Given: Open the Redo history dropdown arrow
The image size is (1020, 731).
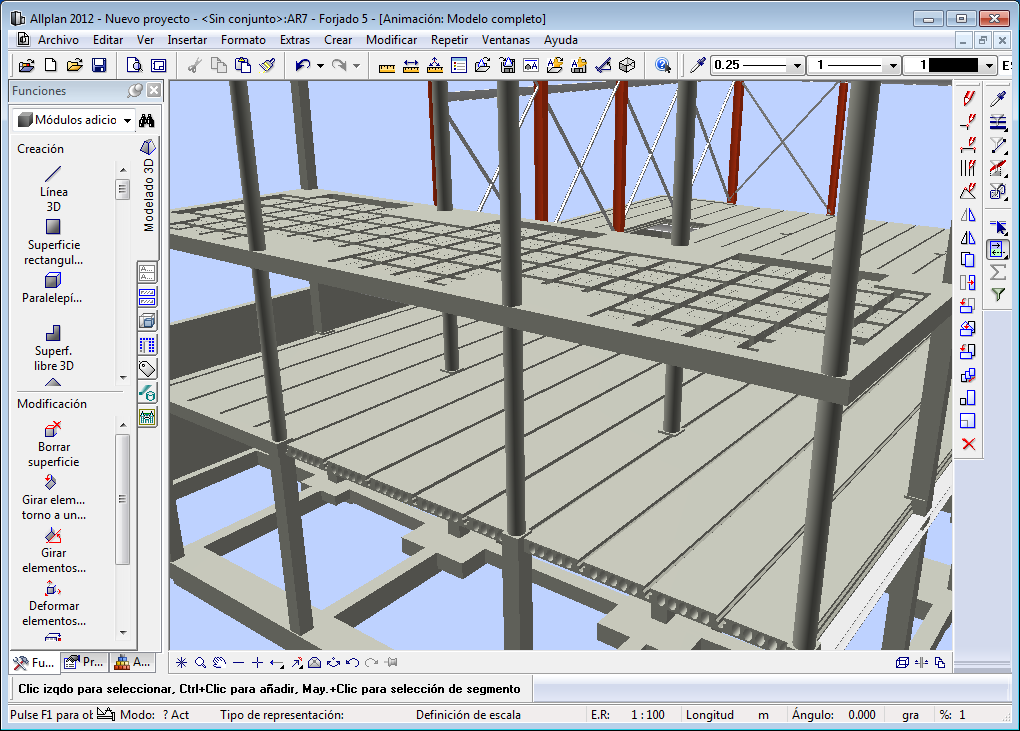Looking at the screenshot, I should pyautogui.click(x=356, y=66).
